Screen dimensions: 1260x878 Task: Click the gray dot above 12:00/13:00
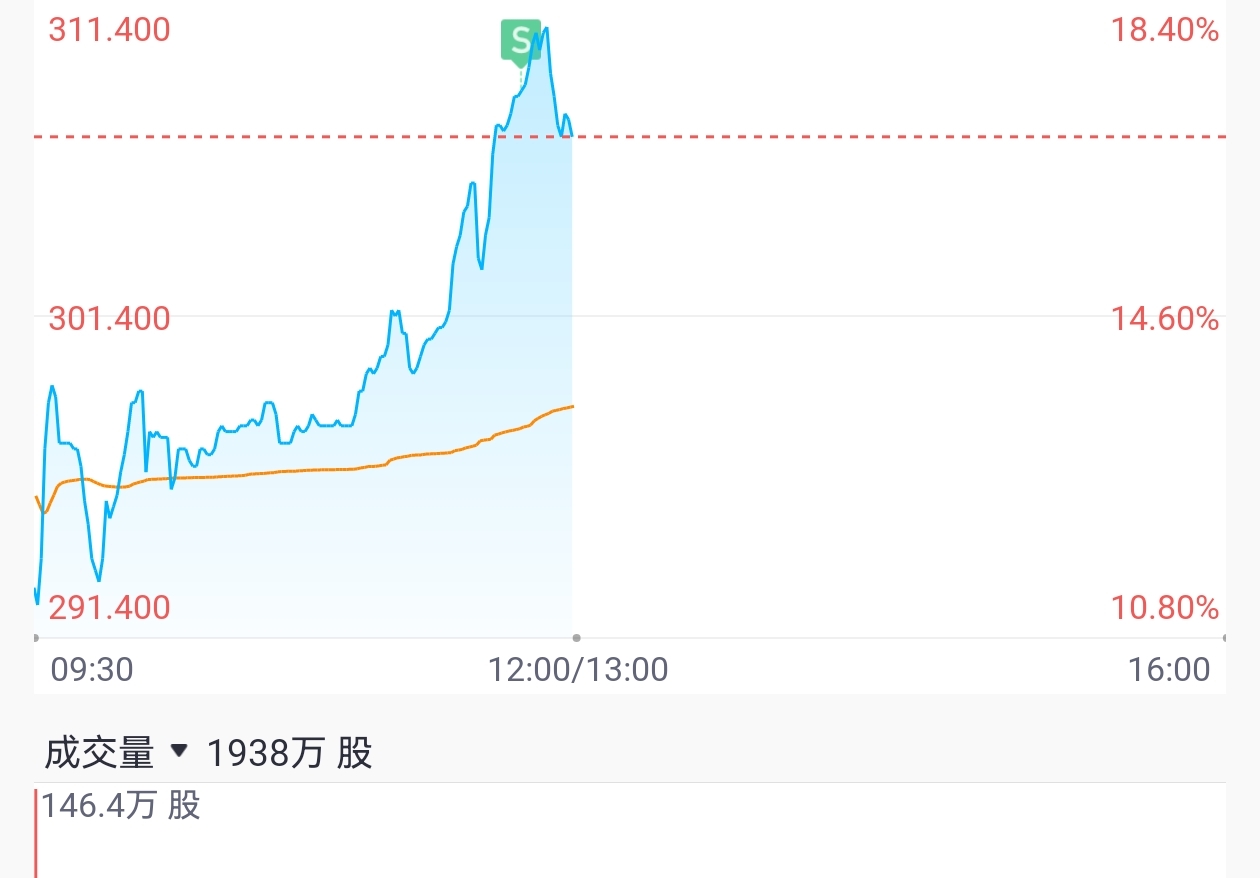pyautogui.click(x=576, y=637)
